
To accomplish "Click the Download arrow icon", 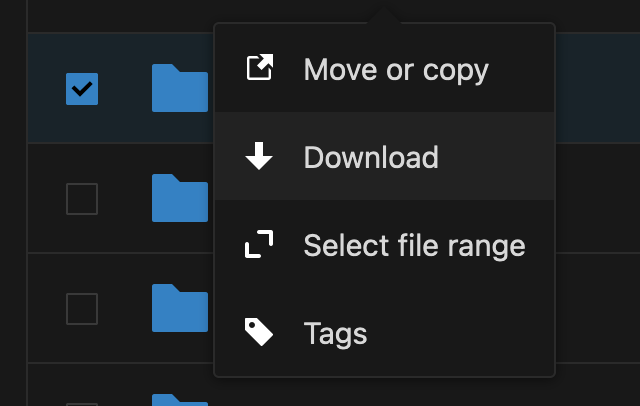I will click(259, 156).
